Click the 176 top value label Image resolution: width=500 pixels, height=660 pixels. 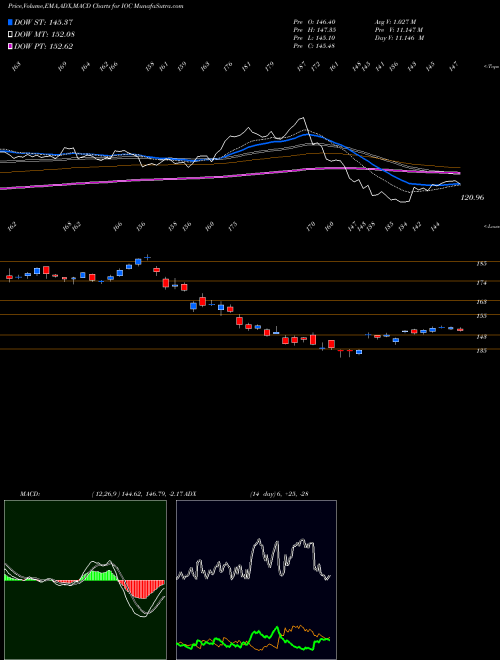[x=228, y=67]
